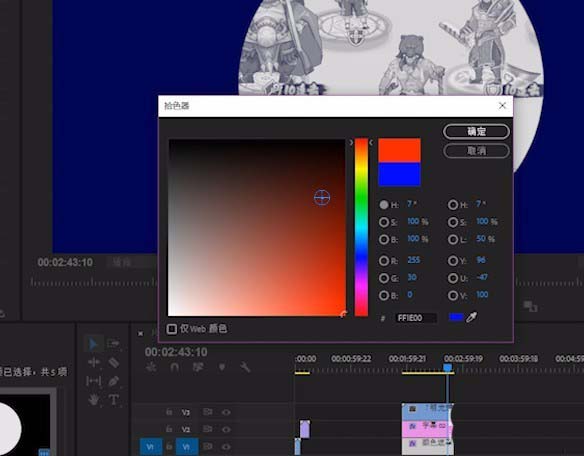Click the timeline playhead timecode 00:02:43:10
This screenshot has width=584, height=456.
(x=176, y=352)
